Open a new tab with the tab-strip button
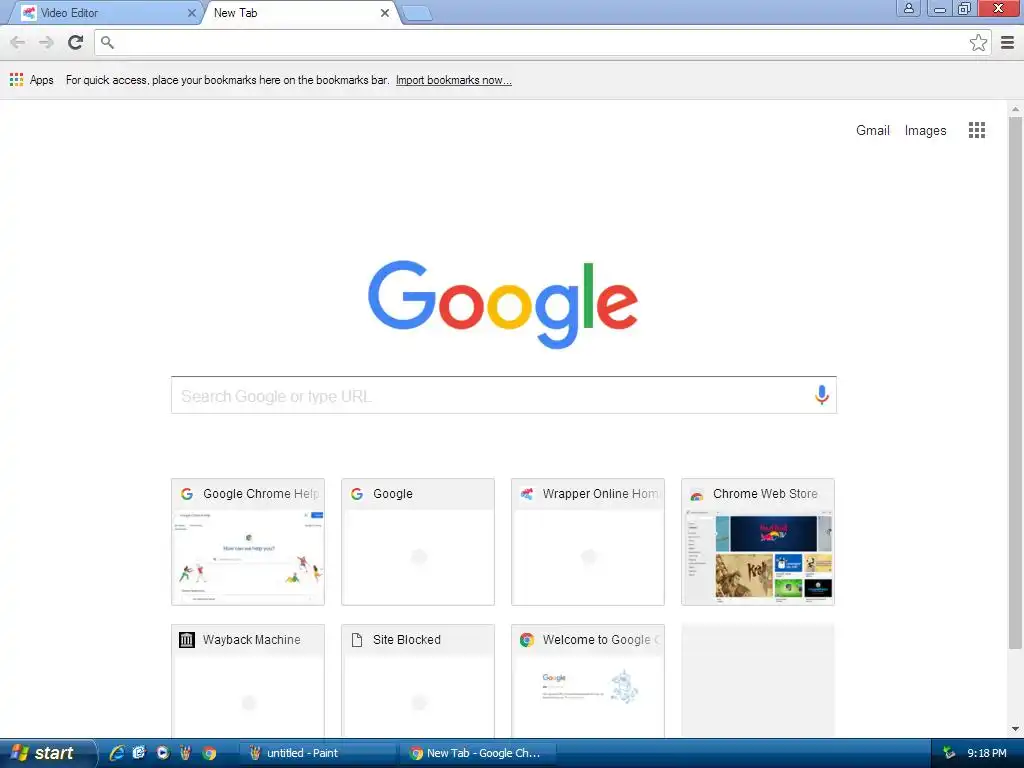The width and height of the screenshot is (1024, 768). point(417,13)
